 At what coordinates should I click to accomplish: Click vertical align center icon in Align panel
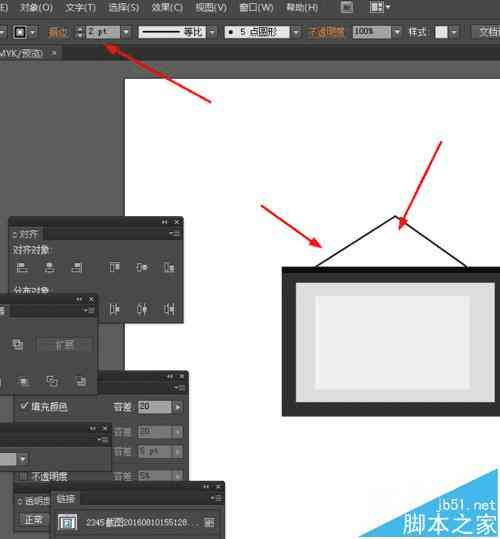(x=142, y=267)
